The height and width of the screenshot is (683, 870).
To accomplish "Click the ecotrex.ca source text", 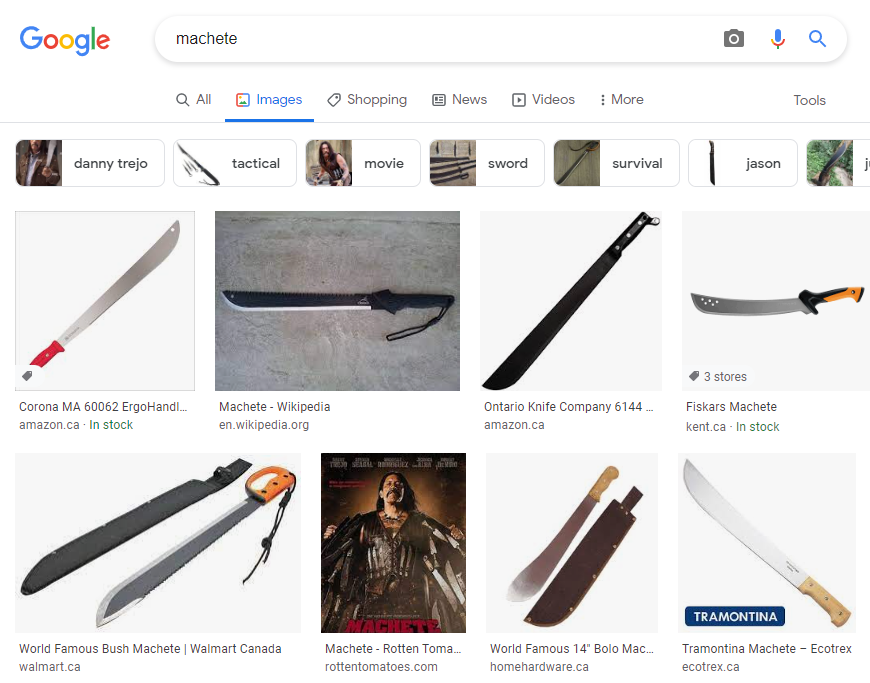I will 711,667.
